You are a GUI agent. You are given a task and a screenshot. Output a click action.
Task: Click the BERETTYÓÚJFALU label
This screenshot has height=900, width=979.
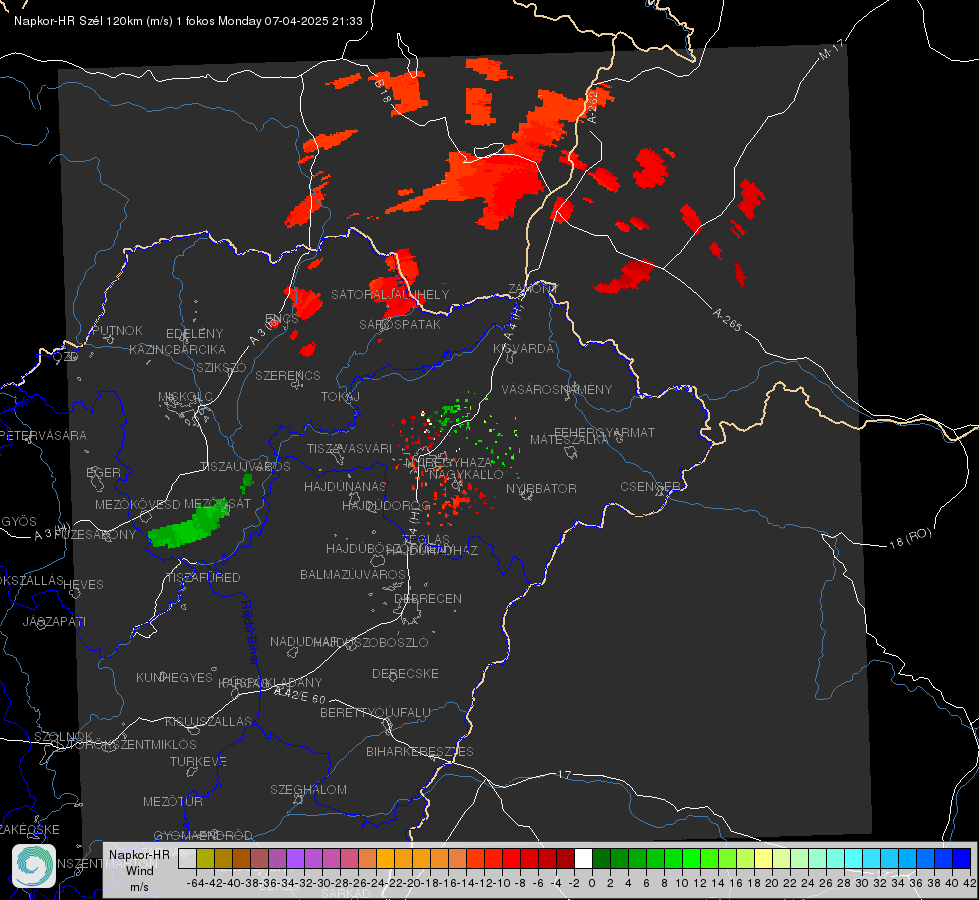pyautogui.click(x=375, y=712)
